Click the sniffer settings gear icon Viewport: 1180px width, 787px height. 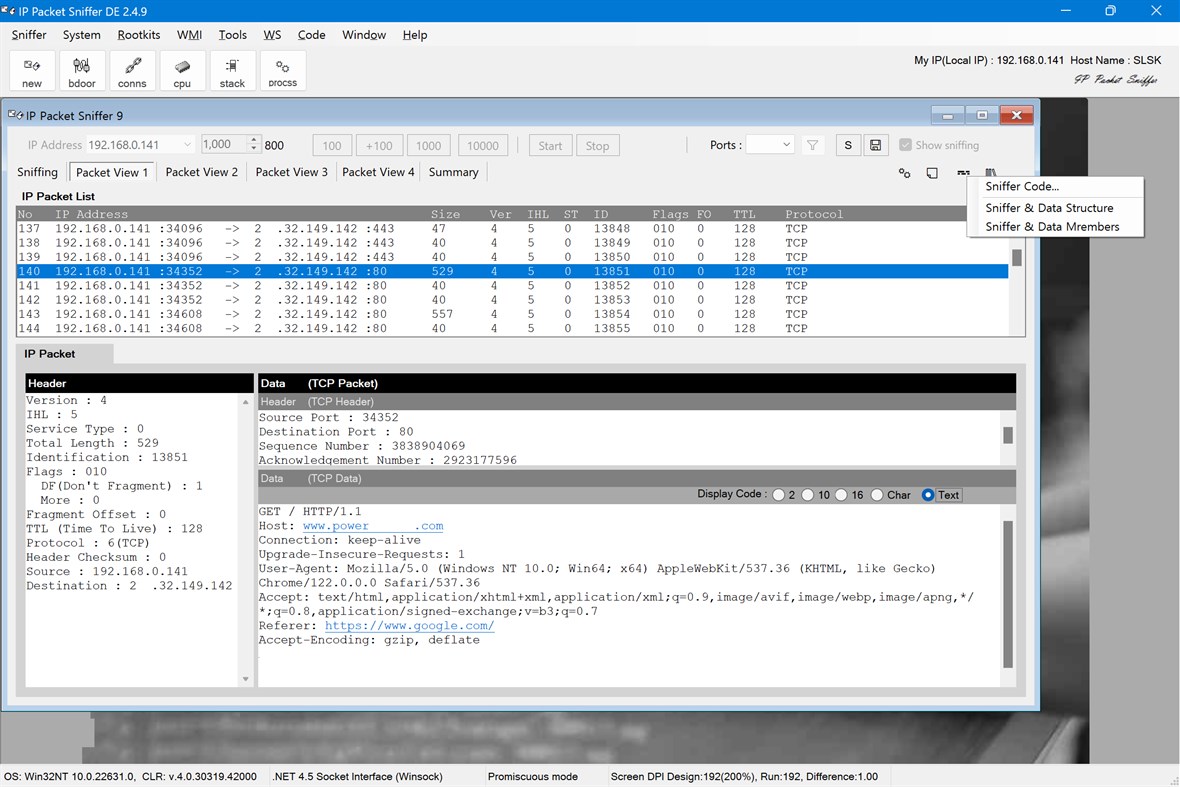[904, 172]
